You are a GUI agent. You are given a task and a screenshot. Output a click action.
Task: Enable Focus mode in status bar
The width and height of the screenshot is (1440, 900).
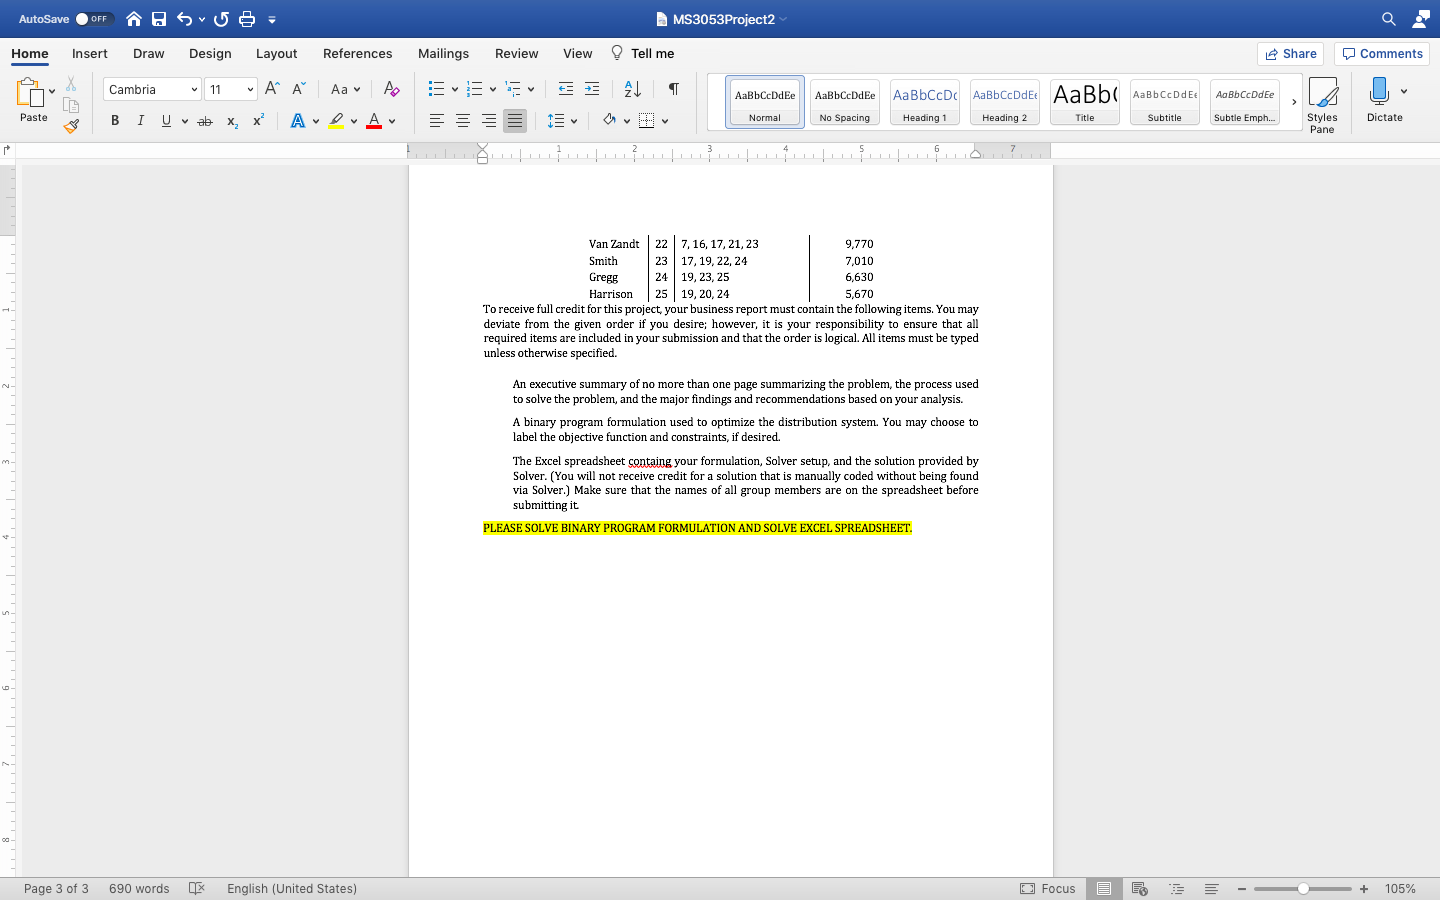[x=1048, y=888]
